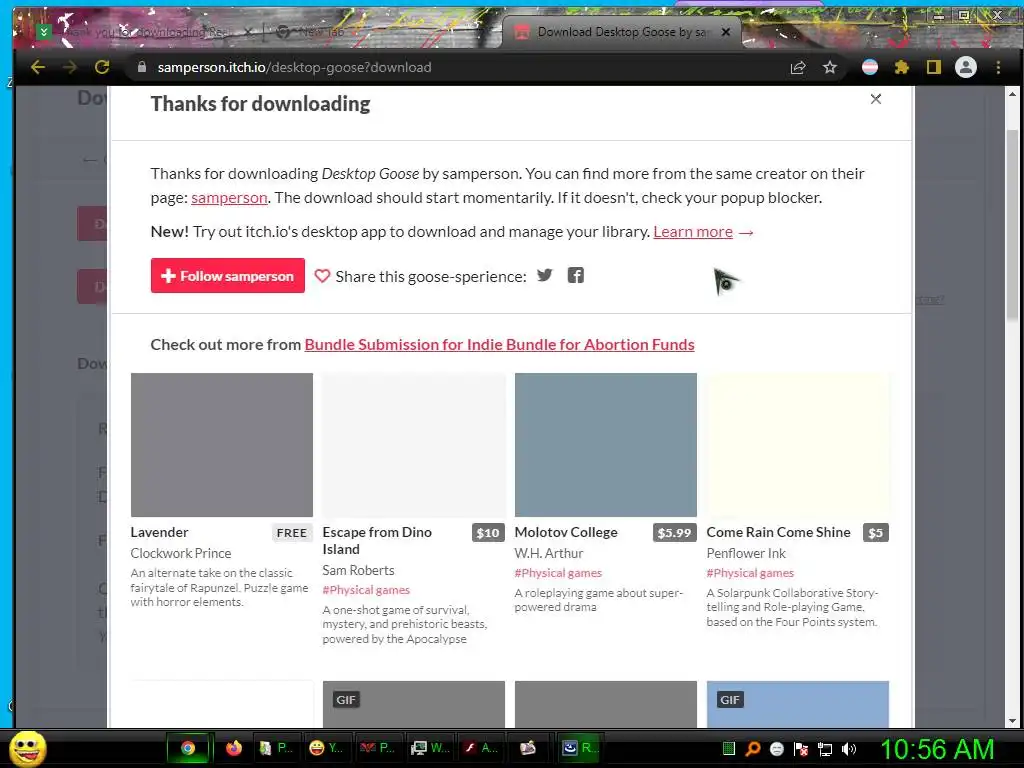Viewport: 1024px width, 768px height.
Task: Click the Learn more link
Action: [693, 232]
